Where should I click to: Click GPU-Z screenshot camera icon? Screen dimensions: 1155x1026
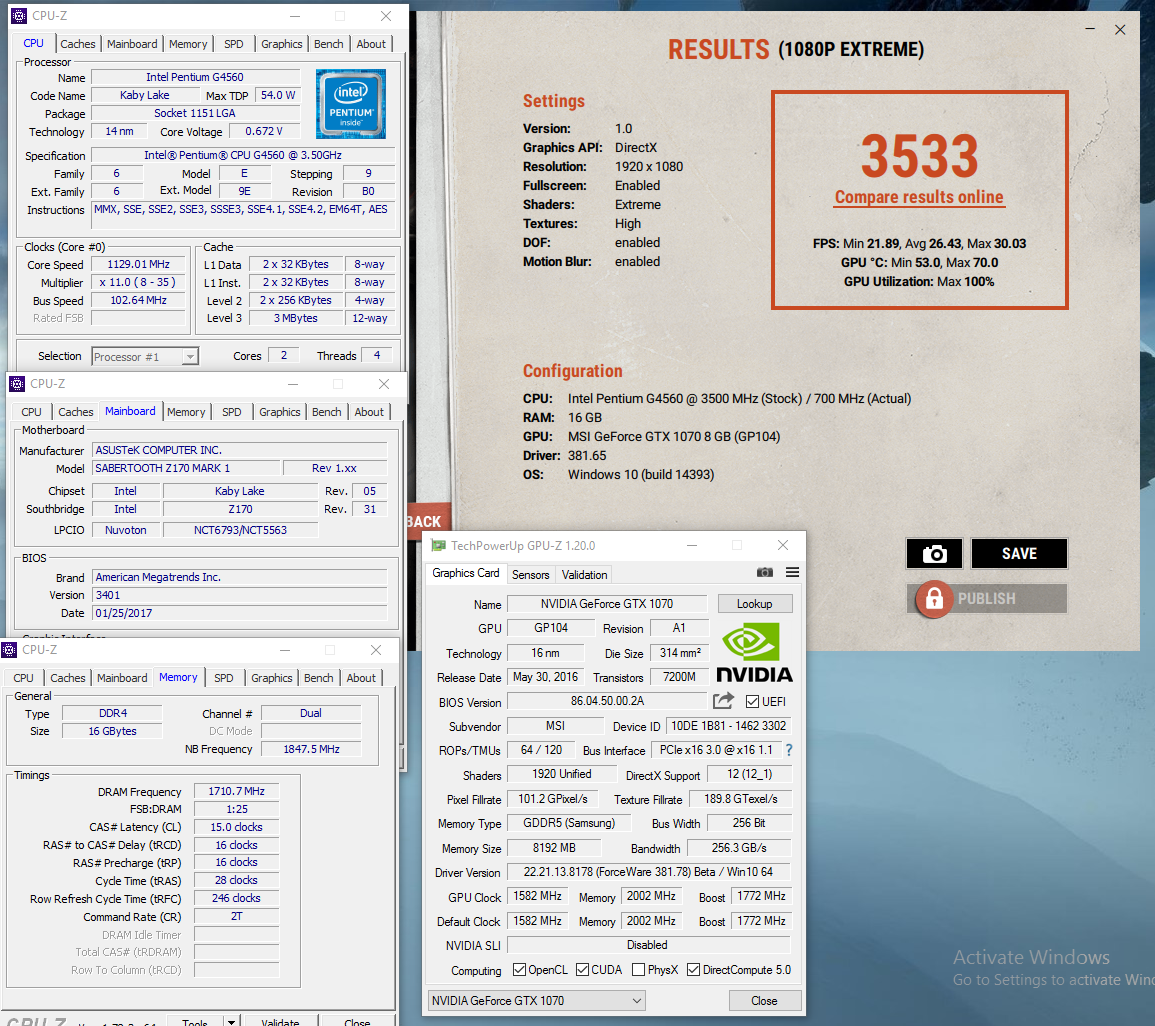pos(765,572)
